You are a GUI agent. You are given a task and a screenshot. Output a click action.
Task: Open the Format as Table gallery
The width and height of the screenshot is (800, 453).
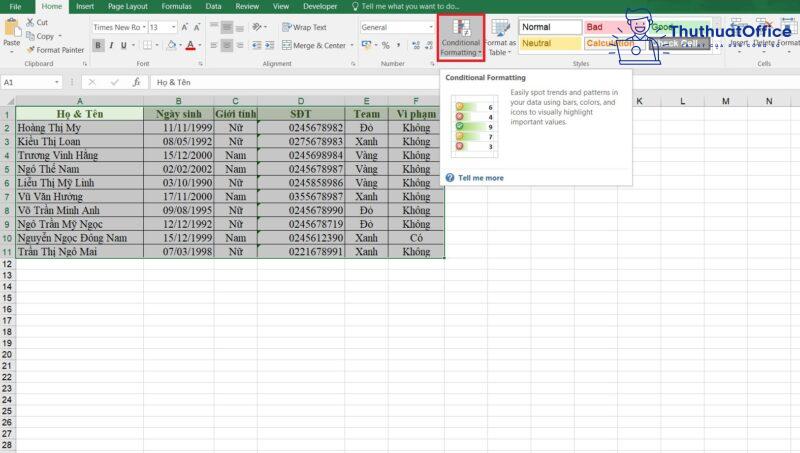pyautogui.click(x=500, y=38)
